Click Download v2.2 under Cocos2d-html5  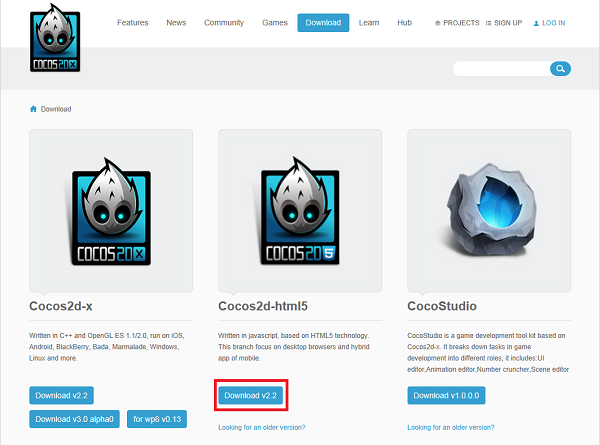[x=250, y=395]
